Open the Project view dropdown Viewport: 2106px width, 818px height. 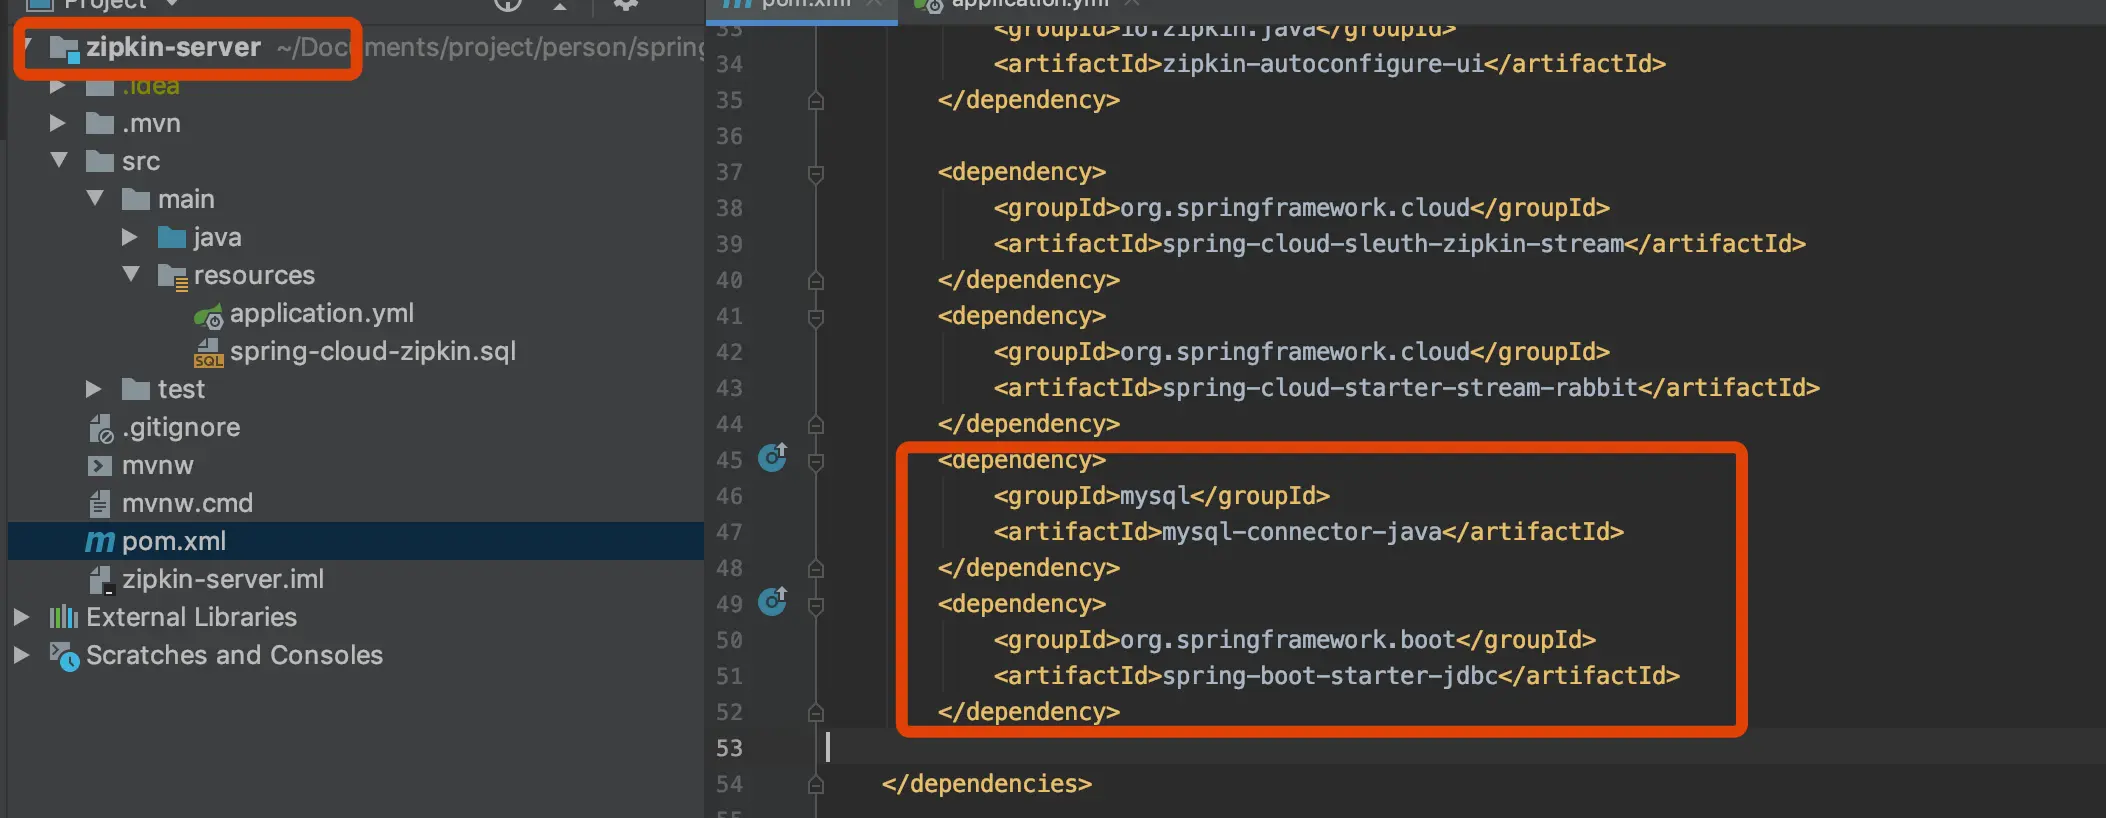coord(172,4)
